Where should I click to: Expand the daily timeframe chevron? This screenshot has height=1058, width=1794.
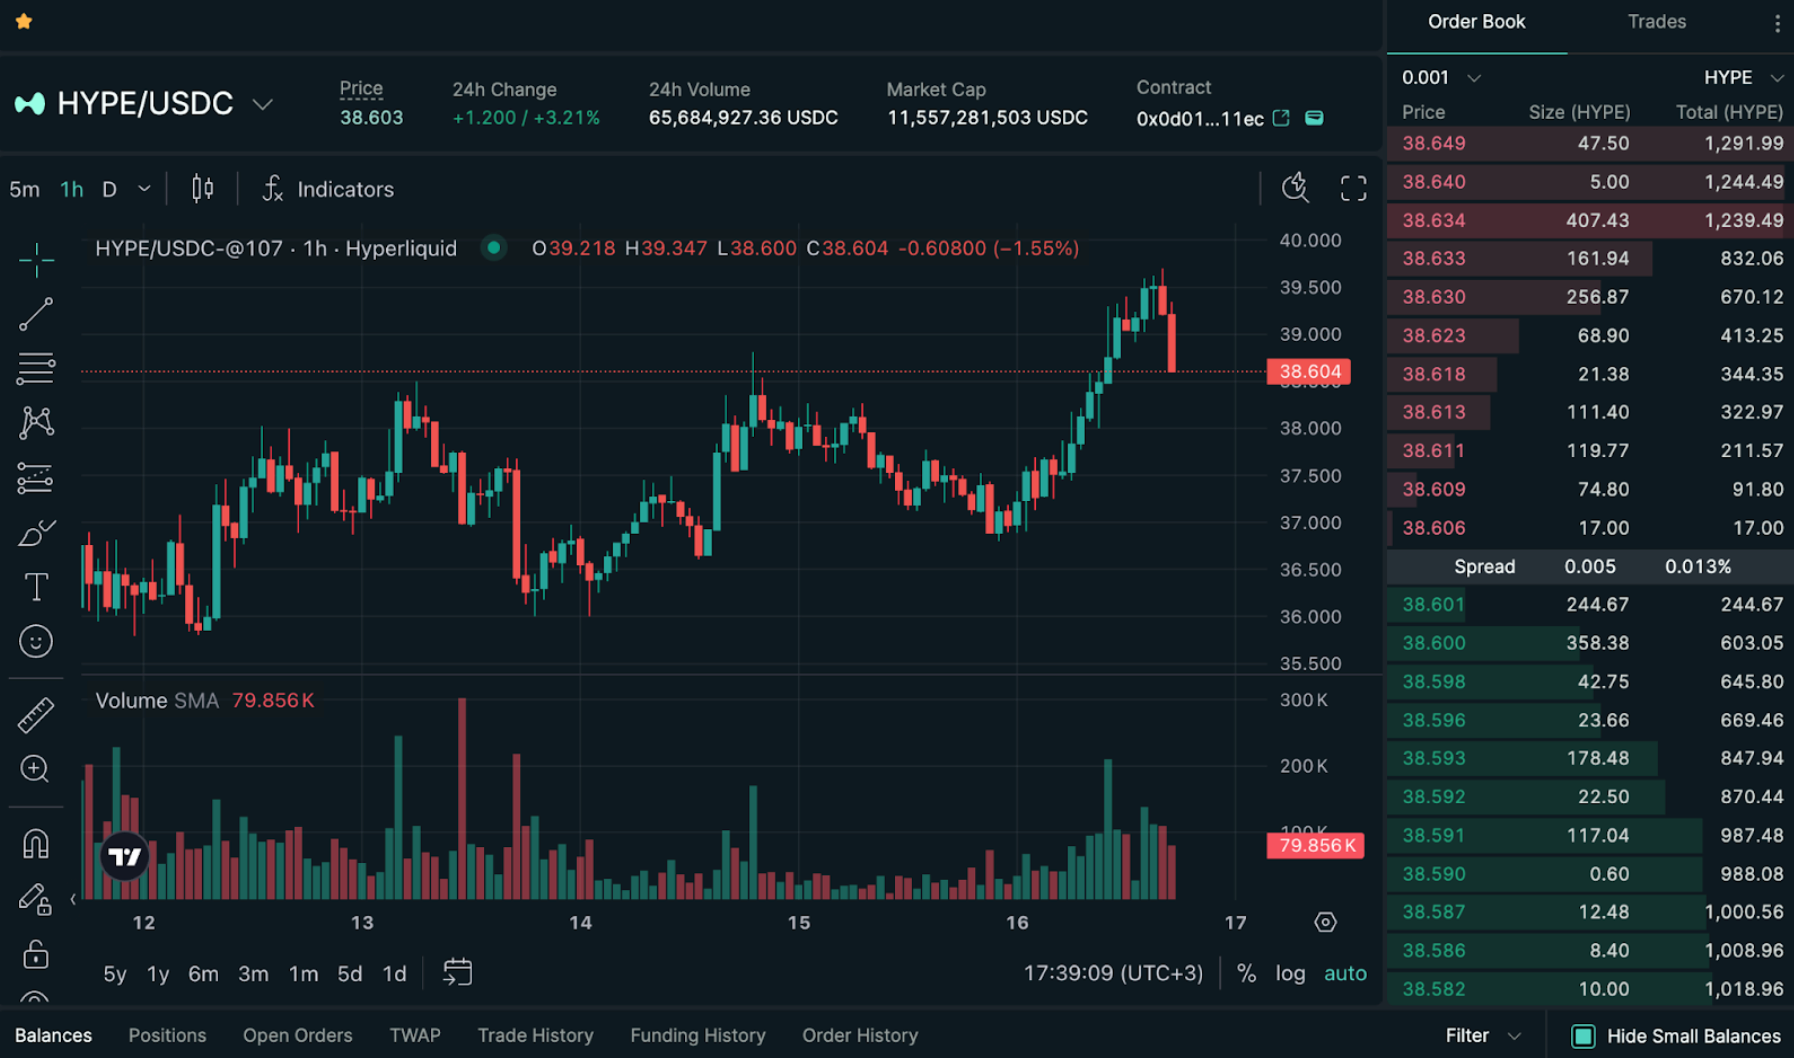click(142, 188)
